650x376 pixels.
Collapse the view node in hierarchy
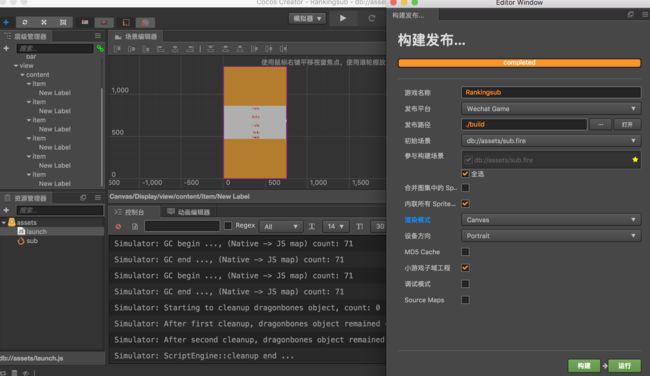[16, 65]
